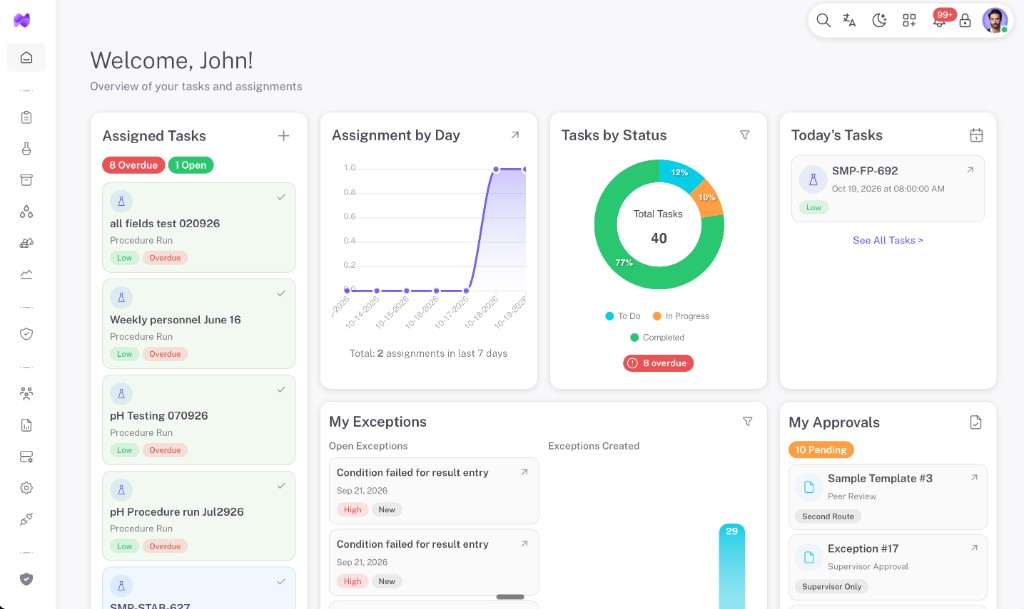Screen dimensions: 1024x609
Task: Open the report document sidebar icon
Action: click(26, 426)
